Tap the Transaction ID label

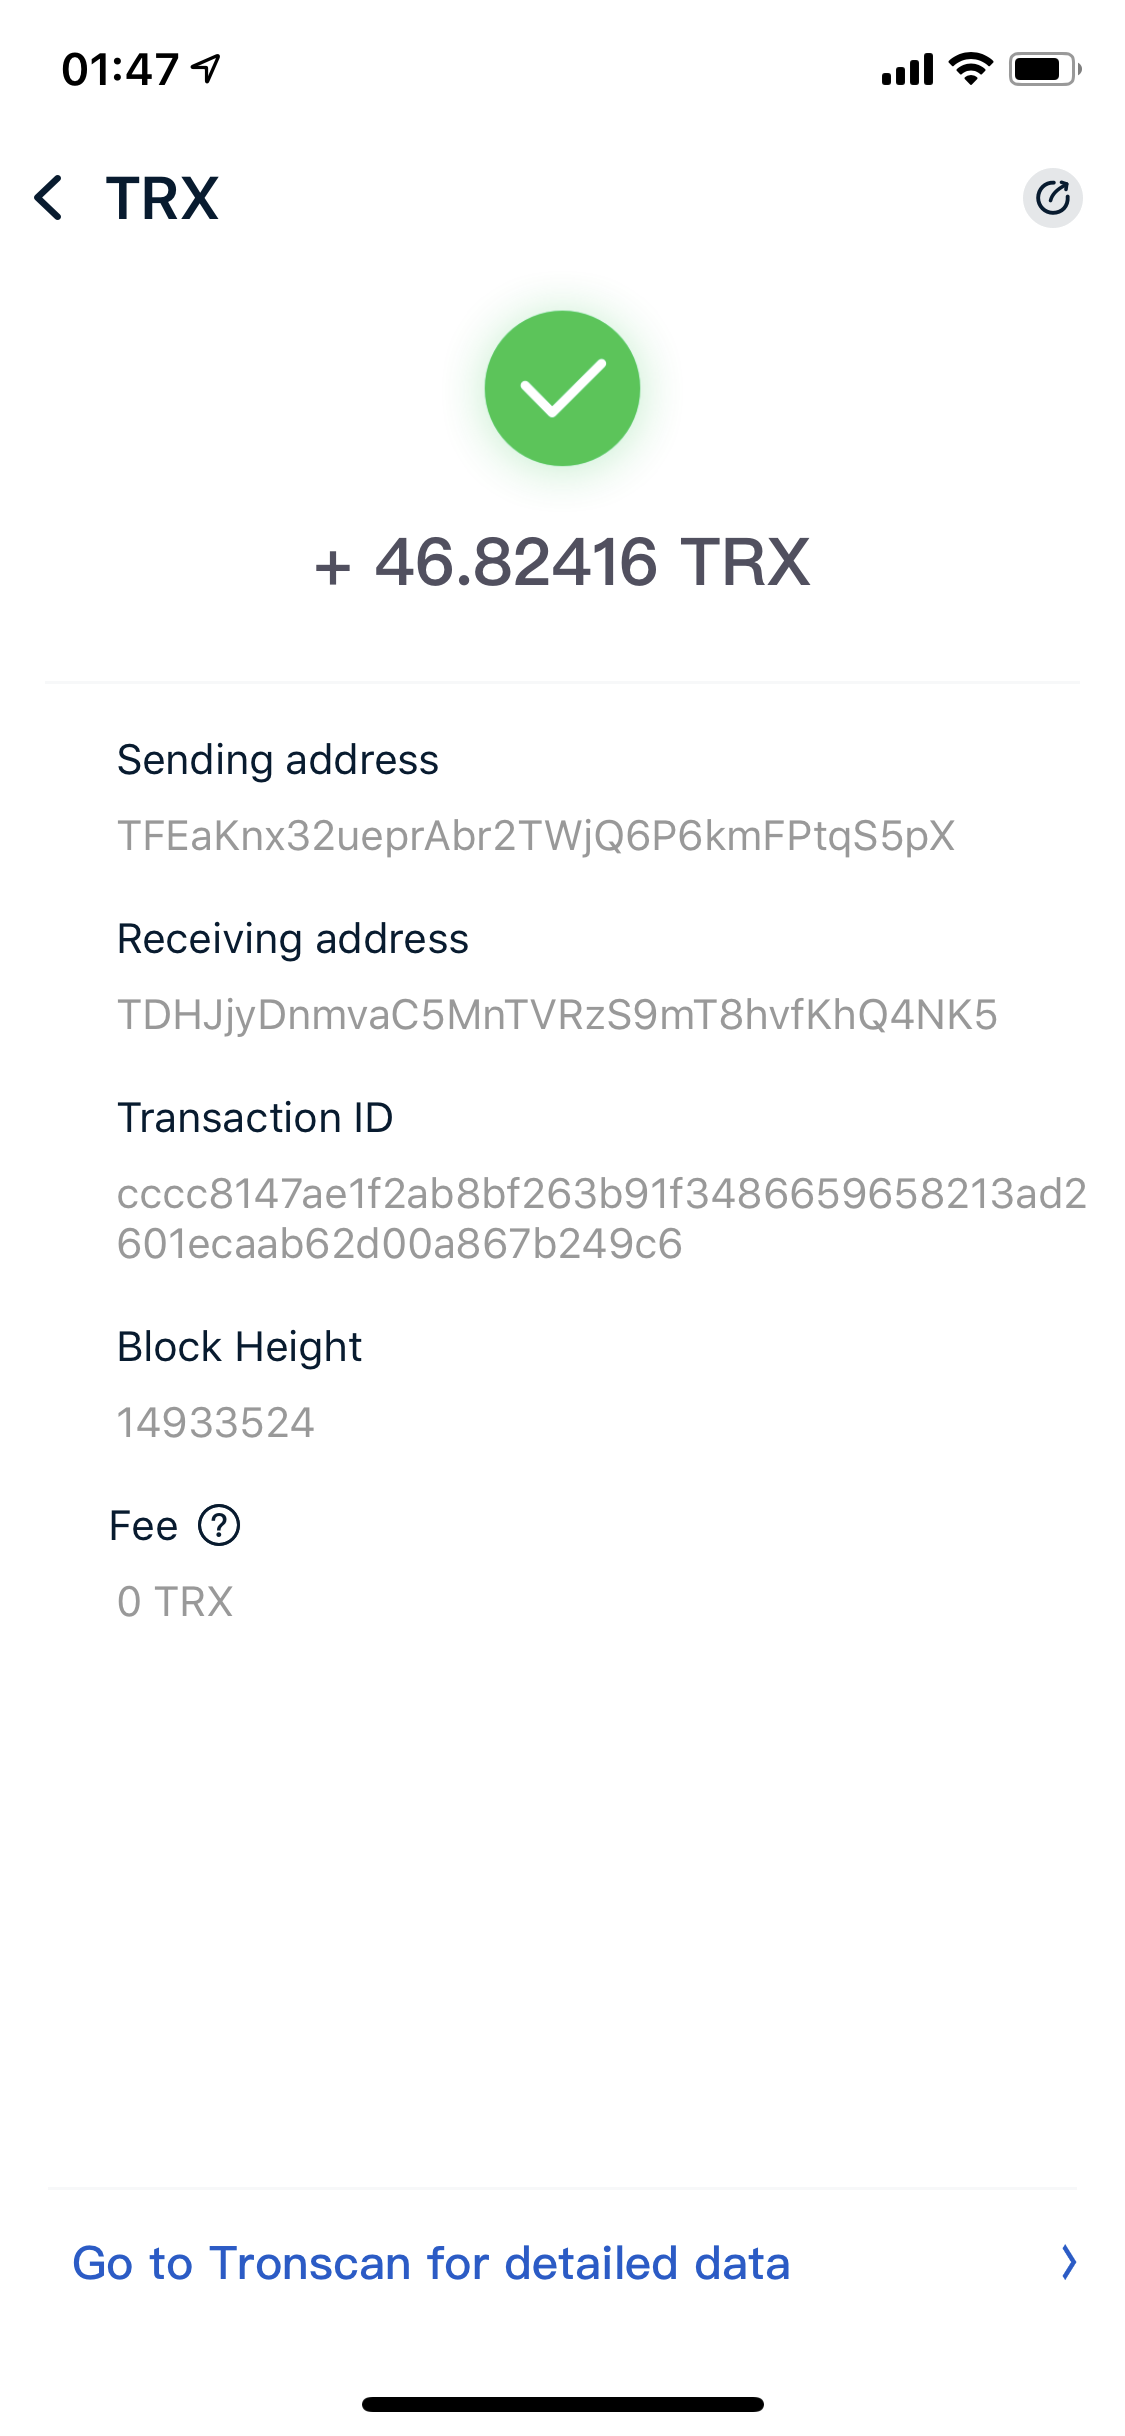pos(255,1118)
